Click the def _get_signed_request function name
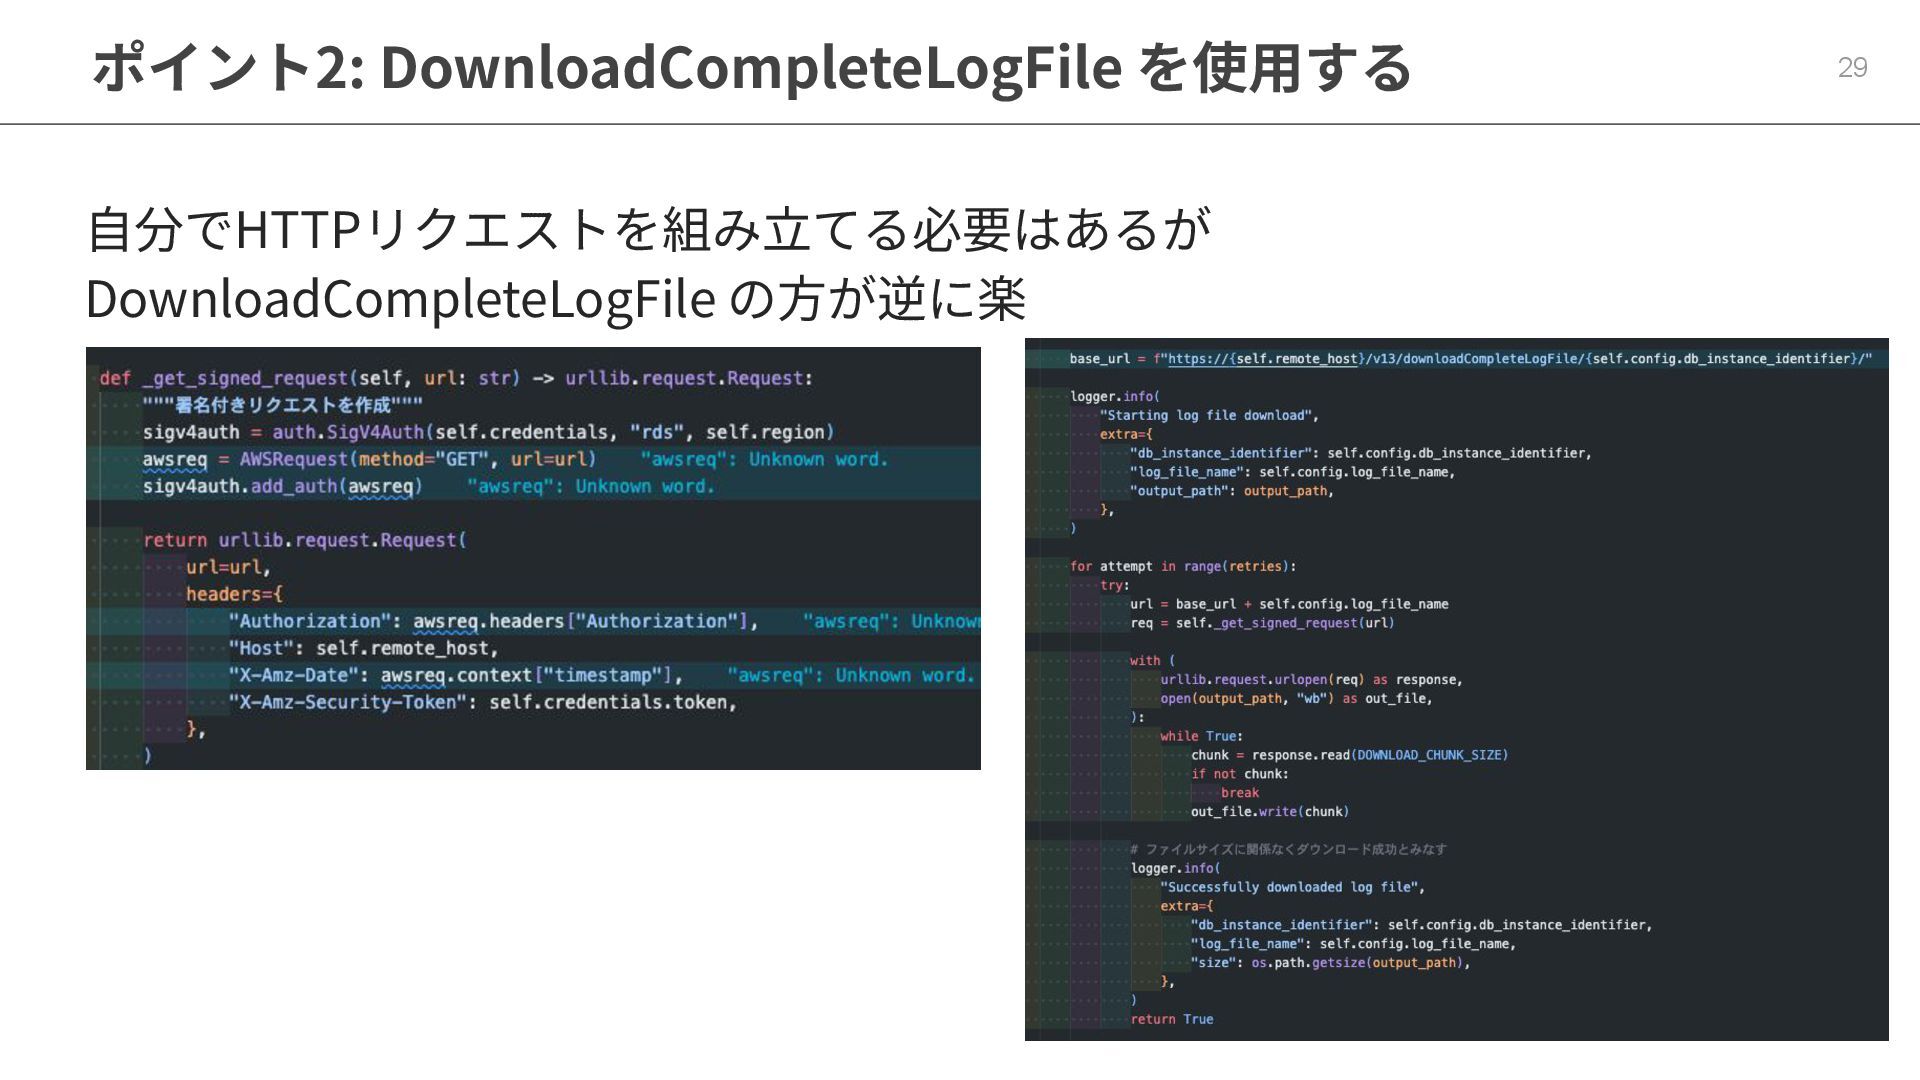The image size is (1920, 1080). (x=244, y=378)
